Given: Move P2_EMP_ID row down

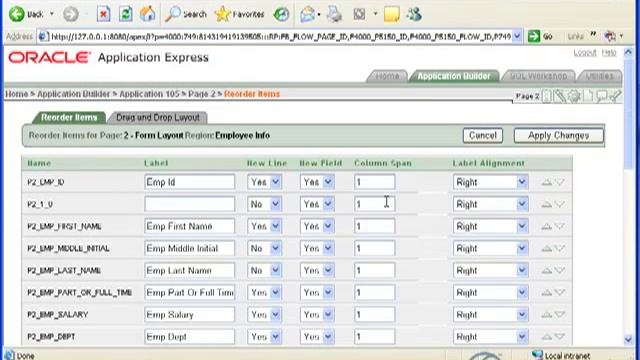Looking at the screenshot, I should (560, 182).
